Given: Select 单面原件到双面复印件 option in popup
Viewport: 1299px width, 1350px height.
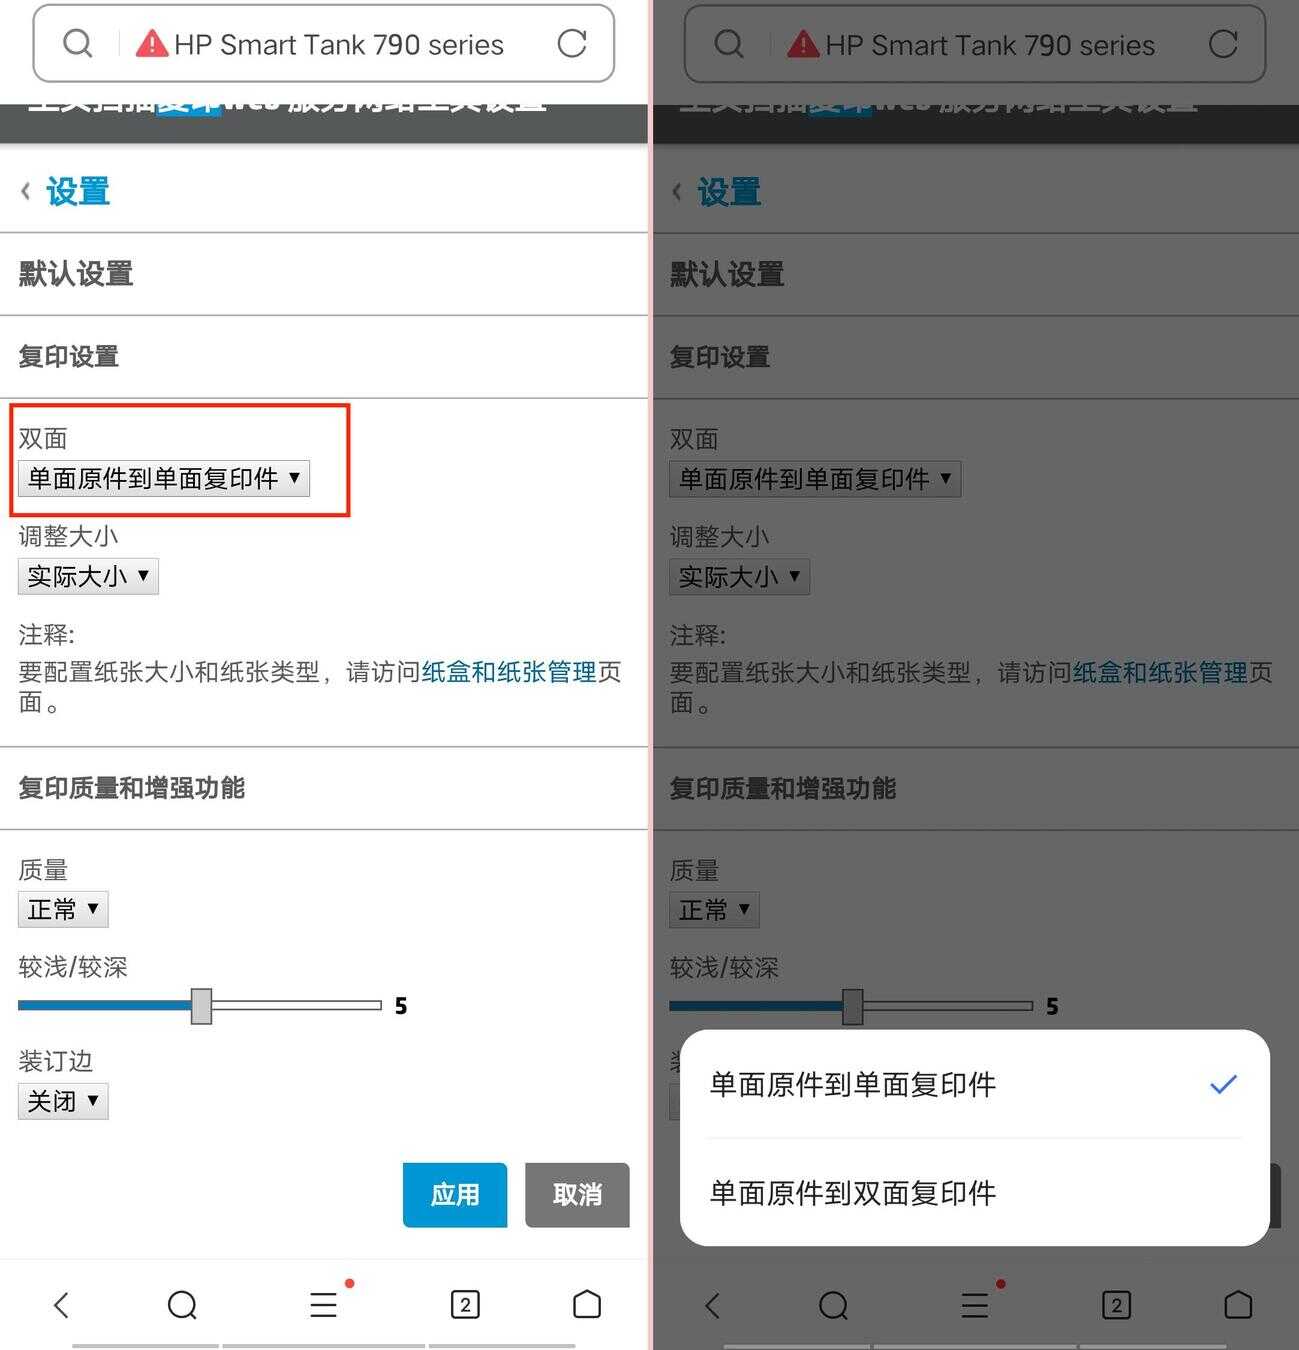Looking at the screenshot, I should point(974,1192).
